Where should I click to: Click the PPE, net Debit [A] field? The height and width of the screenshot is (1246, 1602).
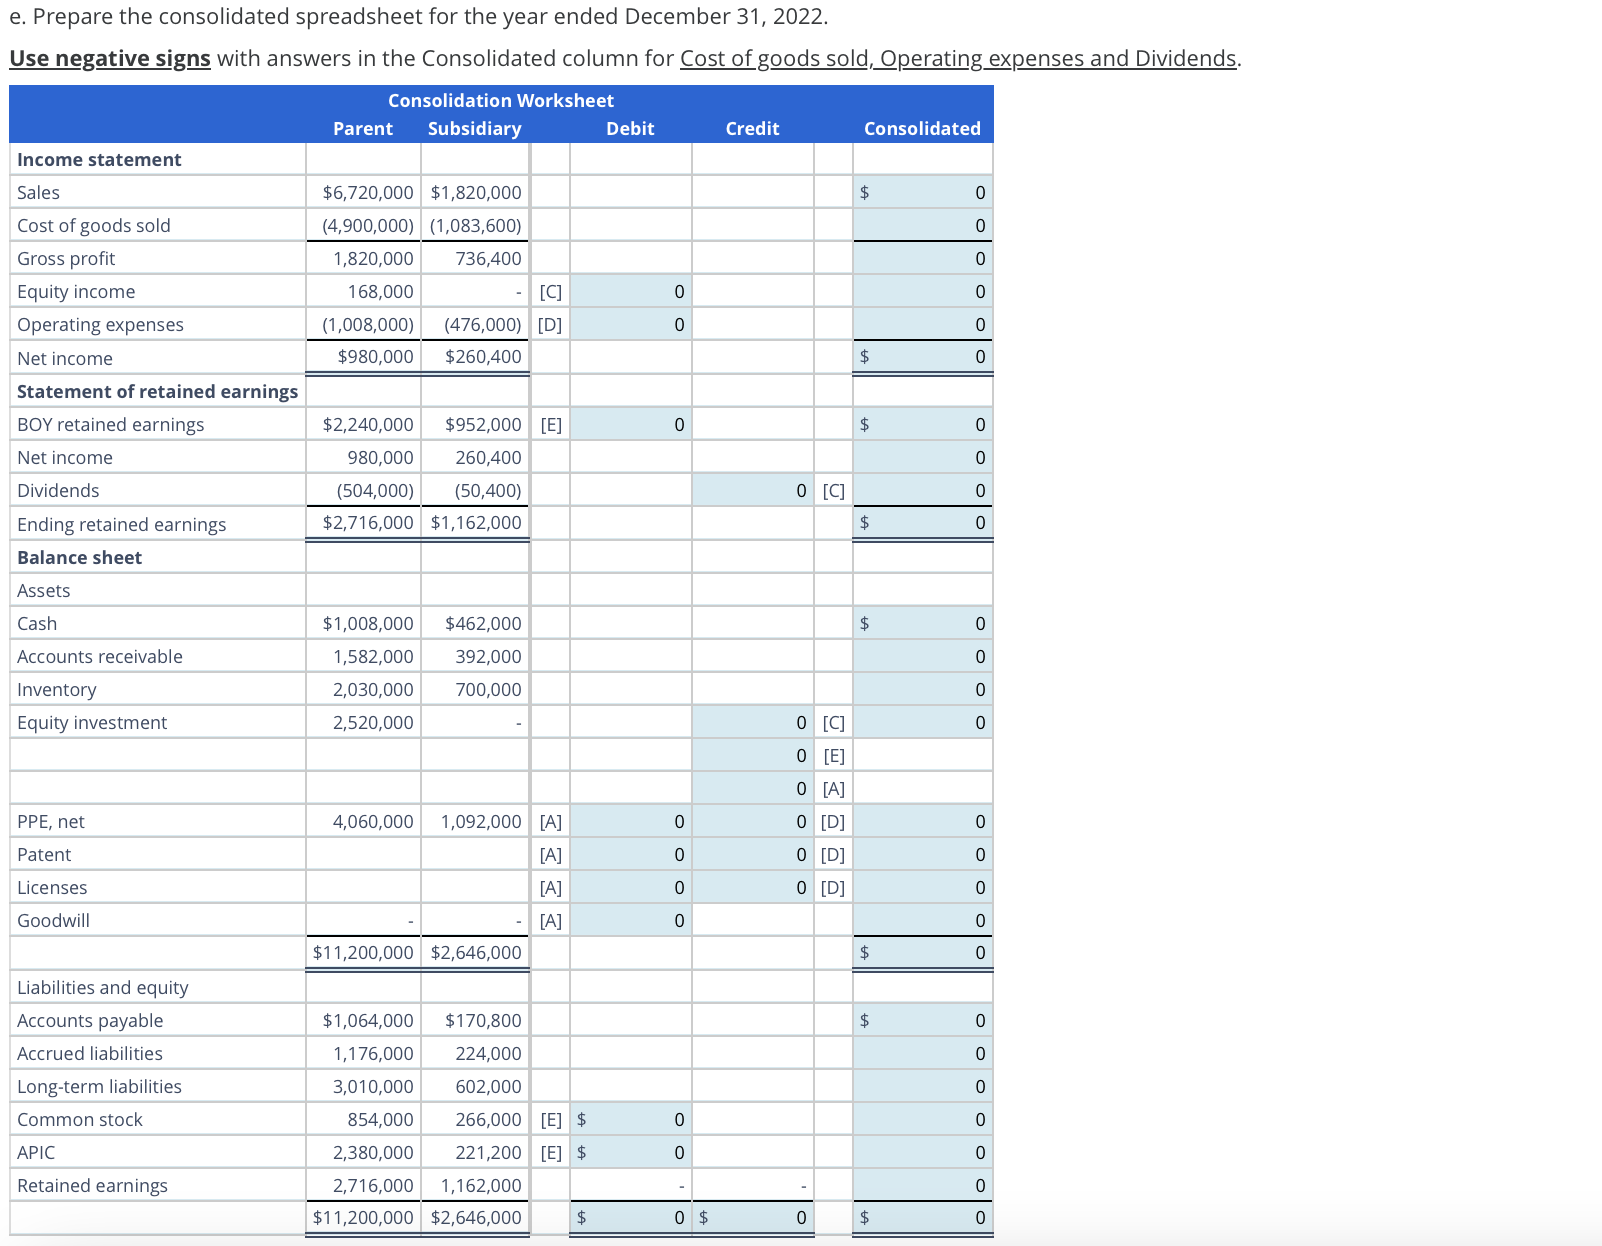(631, 821)
